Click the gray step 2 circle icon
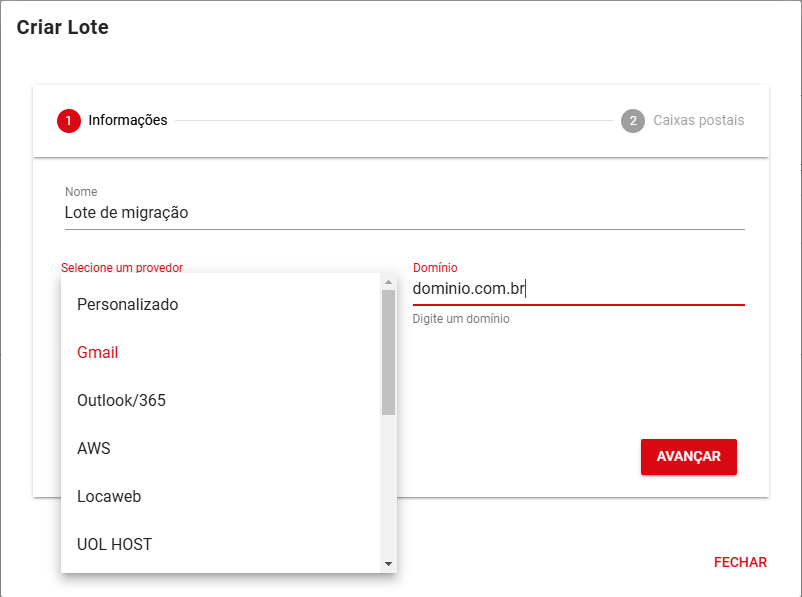 point(632,121)
